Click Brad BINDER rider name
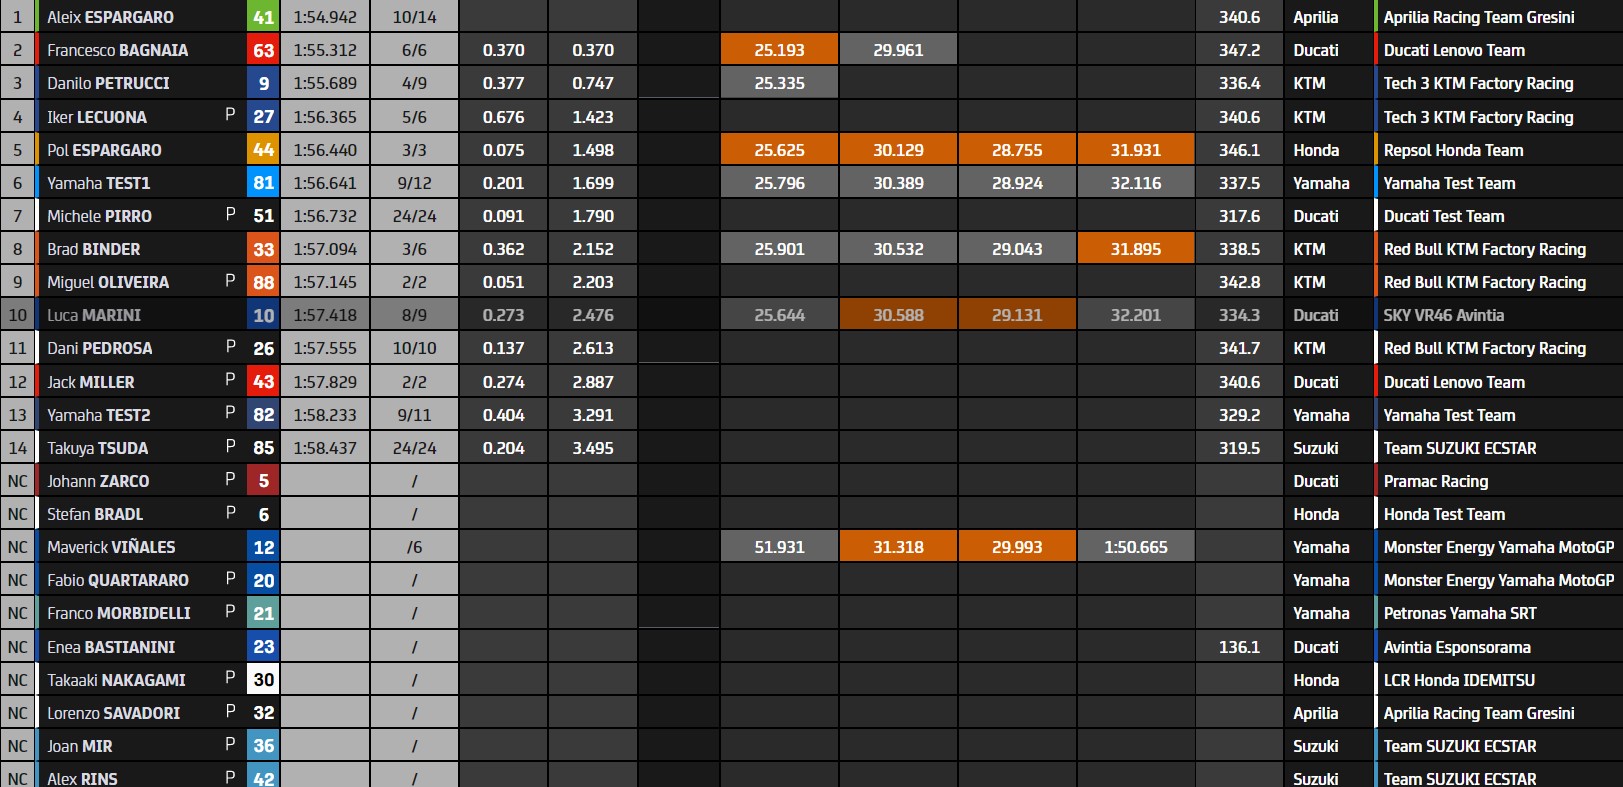The height and width of the screenshot is (787, 1623). 93,249
